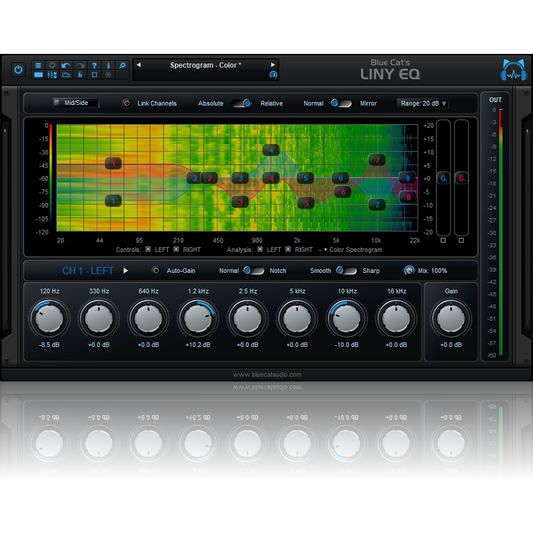
Task: Select pink band 3 handle on graph
Action: click(x=240, y=202)
